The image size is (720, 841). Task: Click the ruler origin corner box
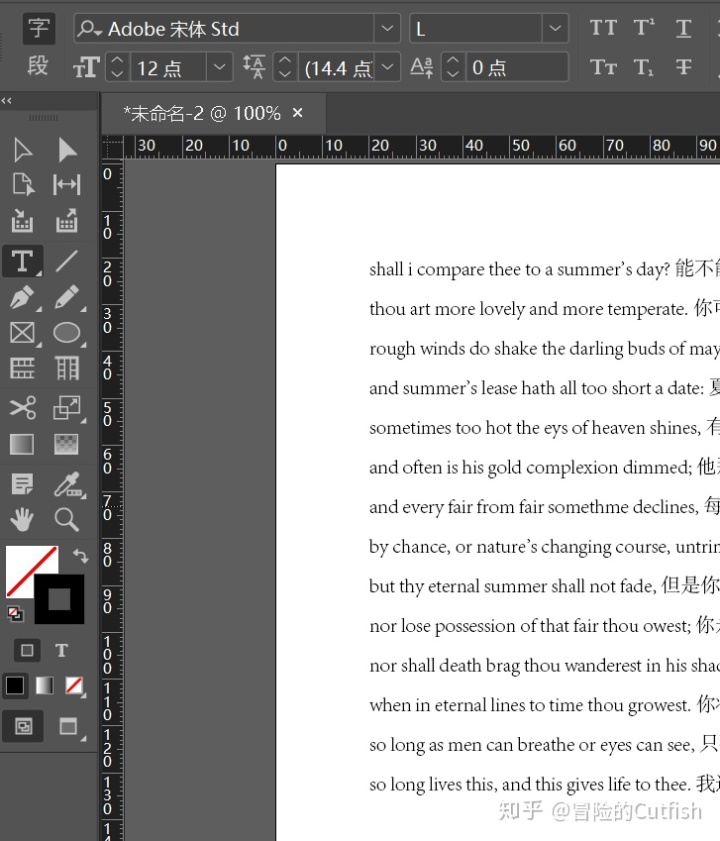(x=113, y=146)
